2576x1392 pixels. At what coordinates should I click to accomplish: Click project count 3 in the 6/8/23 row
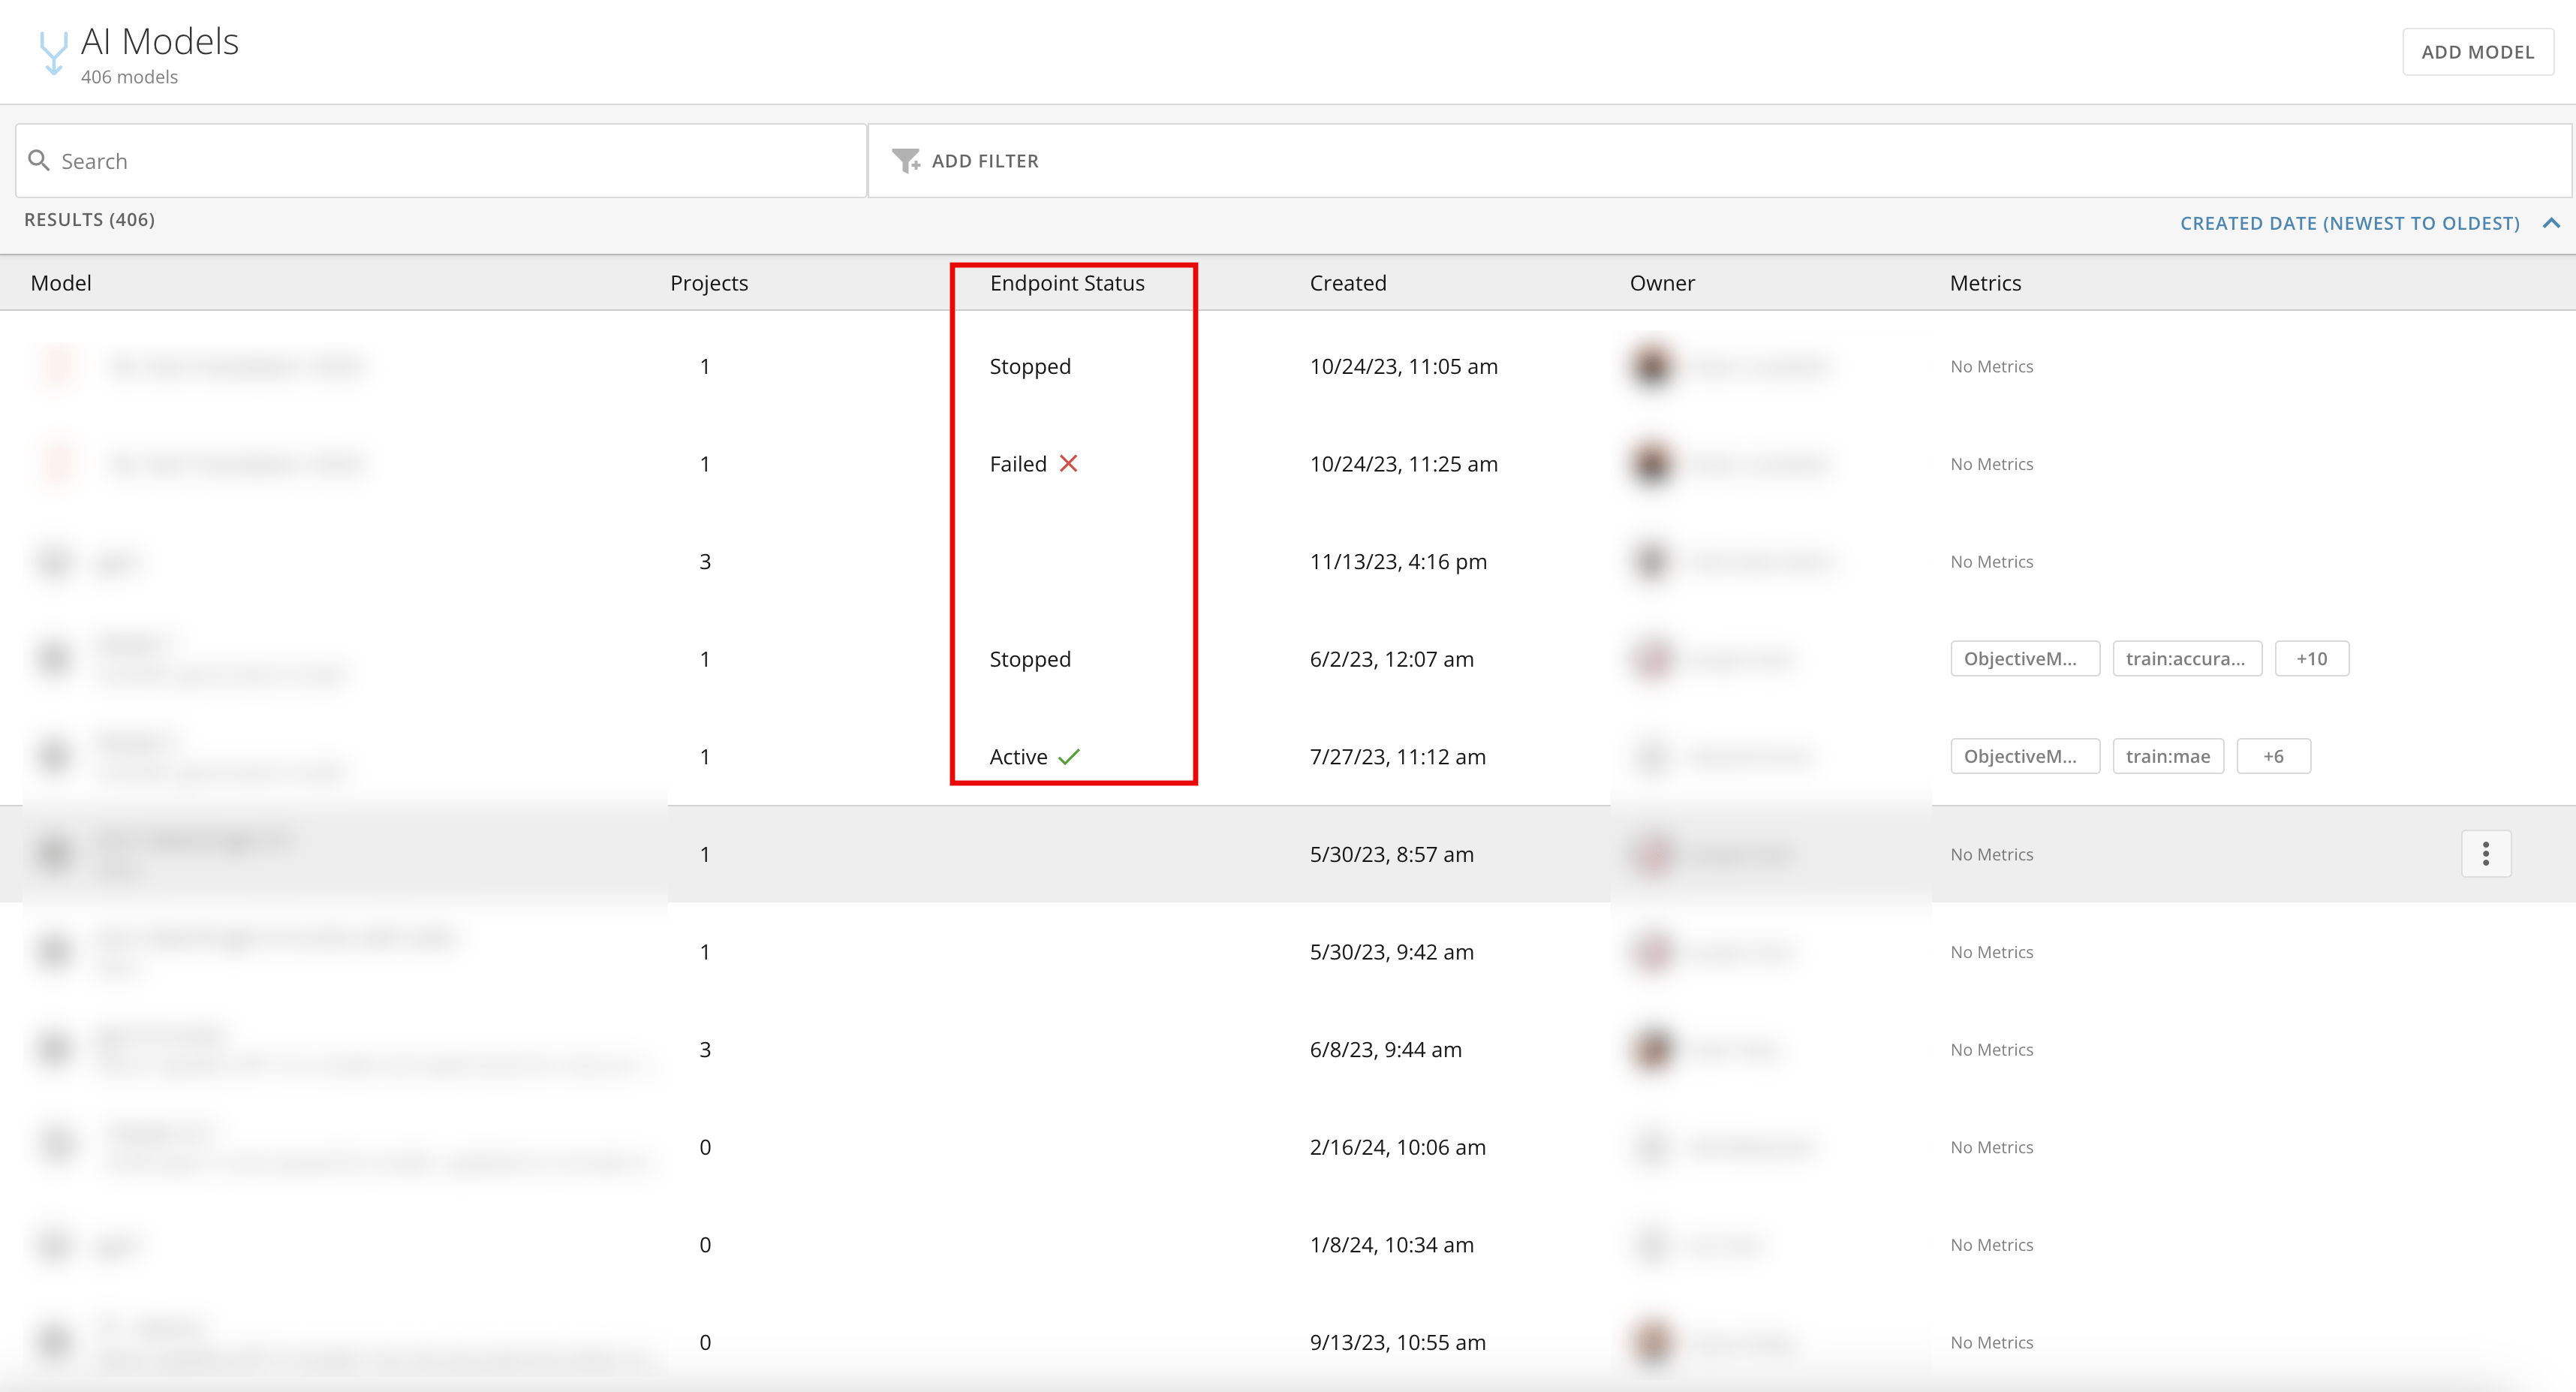pyautogui.click(x=705, y=1050)
